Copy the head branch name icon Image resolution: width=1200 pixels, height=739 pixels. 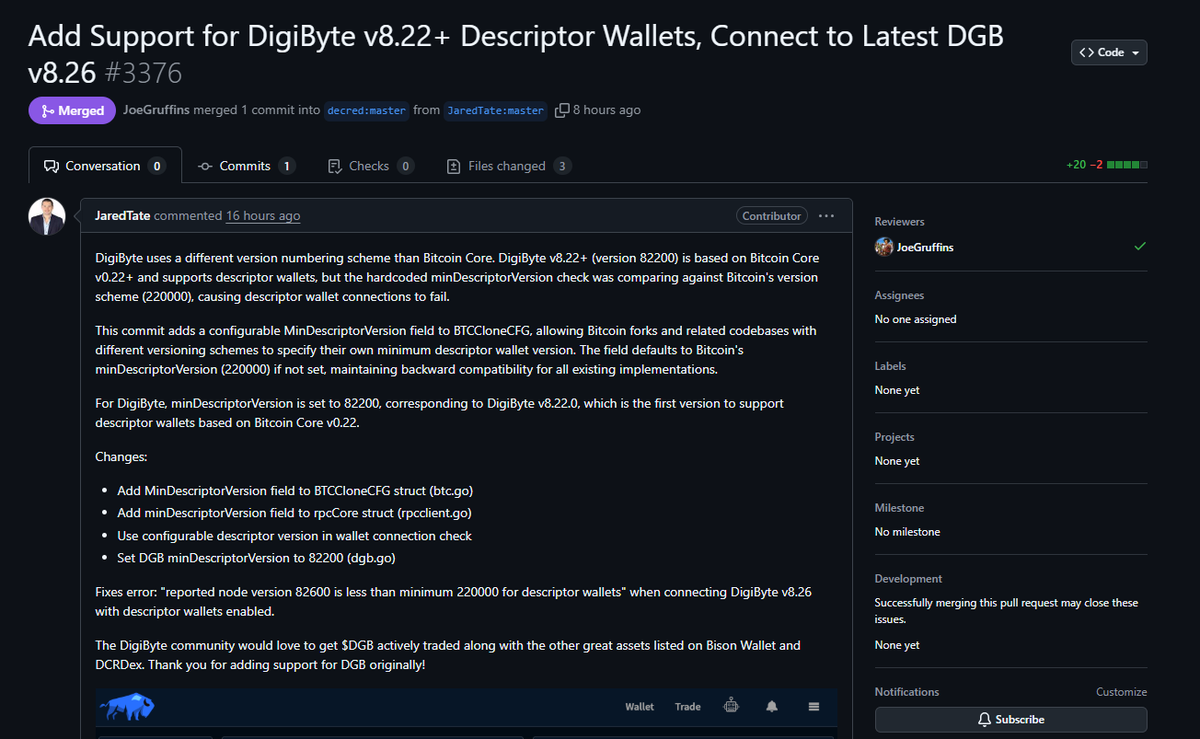click(562, 110)
